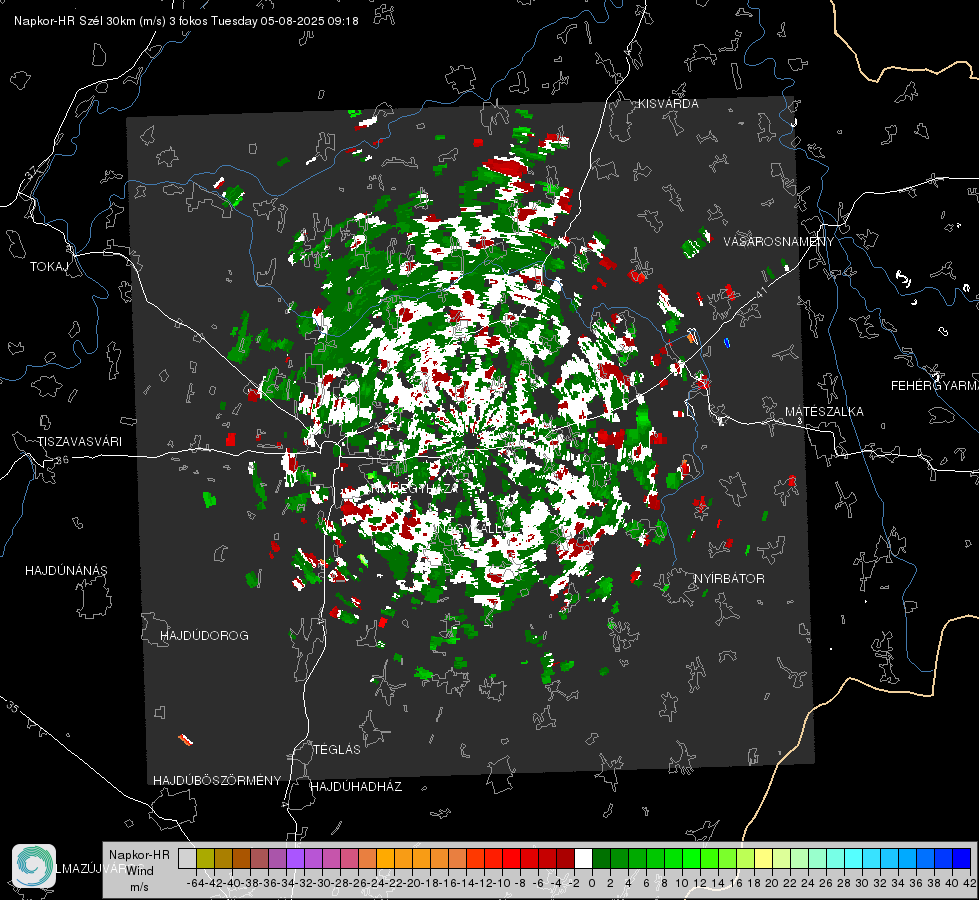Pick the olive swatch between -64 and -42
The image size is (979, 900).
205,858
